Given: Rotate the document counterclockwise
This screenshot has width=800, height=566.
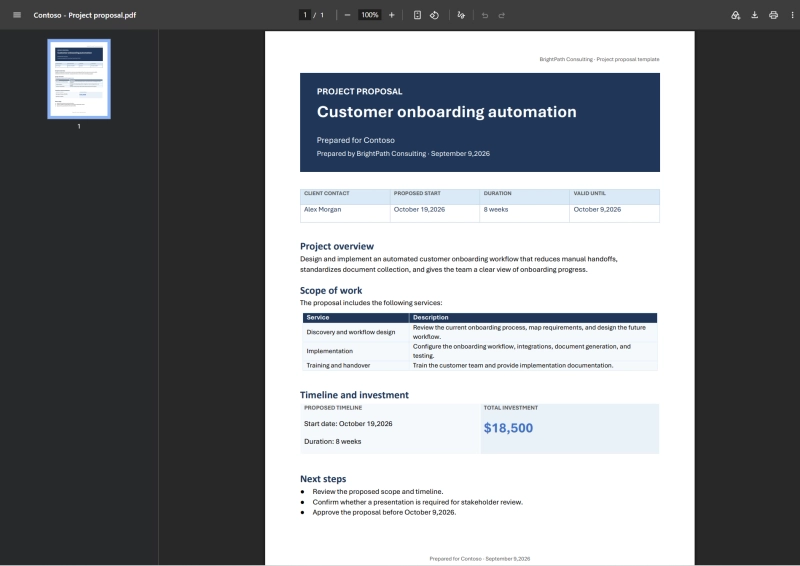Looking at the screenshot, I should [x=434, y=15].
